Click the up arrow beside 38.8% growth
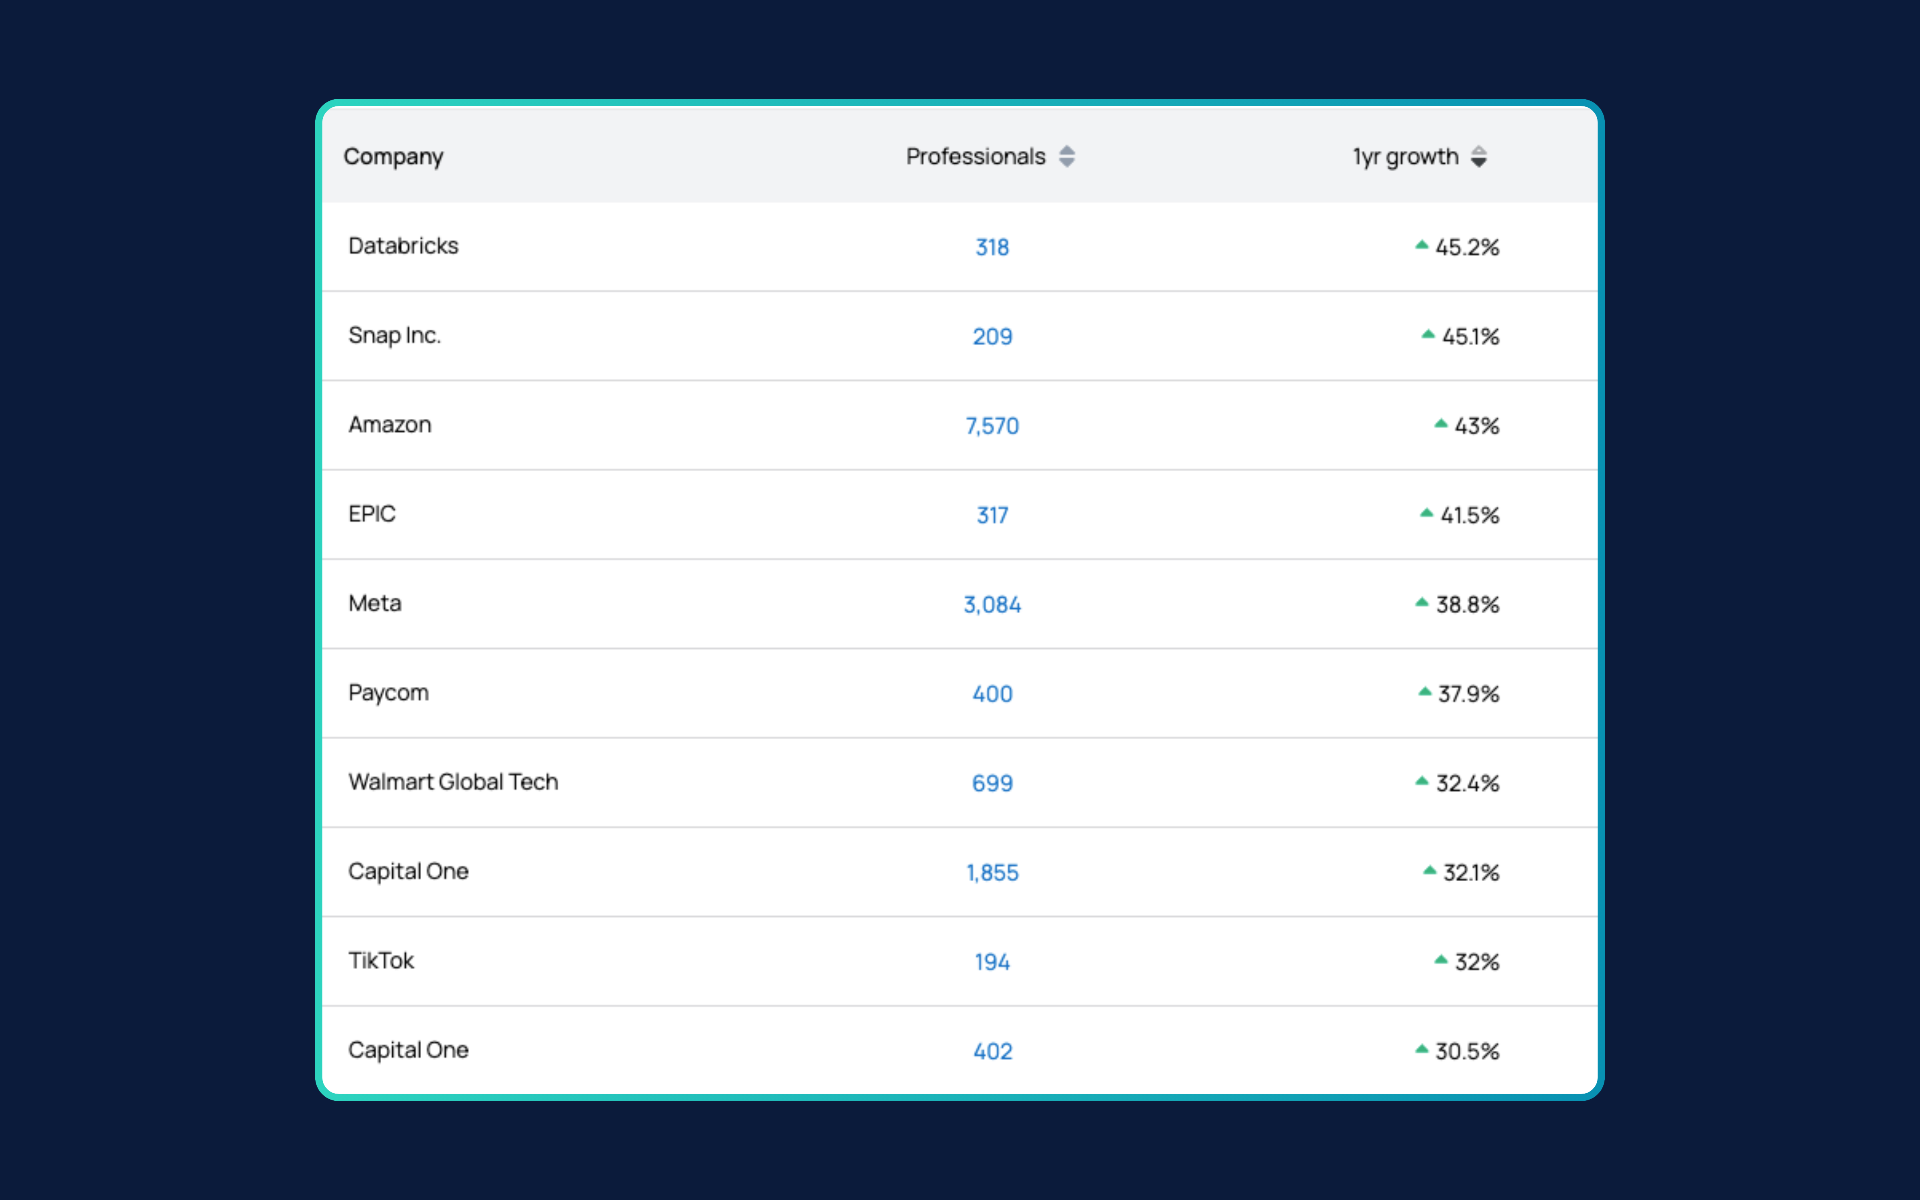 pyautogui.click(x=1421, y=603)
